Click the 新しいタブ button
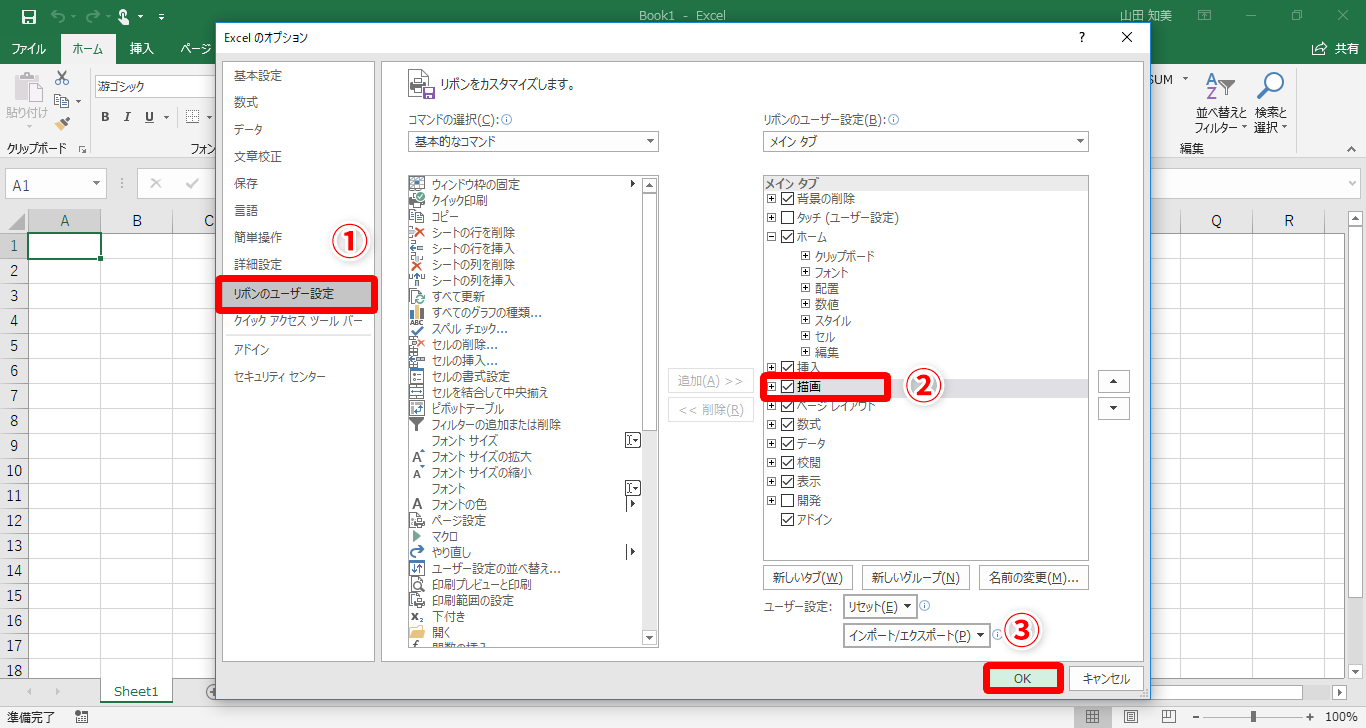This screenshot has width=1366, height=728. tap(807, 577)
